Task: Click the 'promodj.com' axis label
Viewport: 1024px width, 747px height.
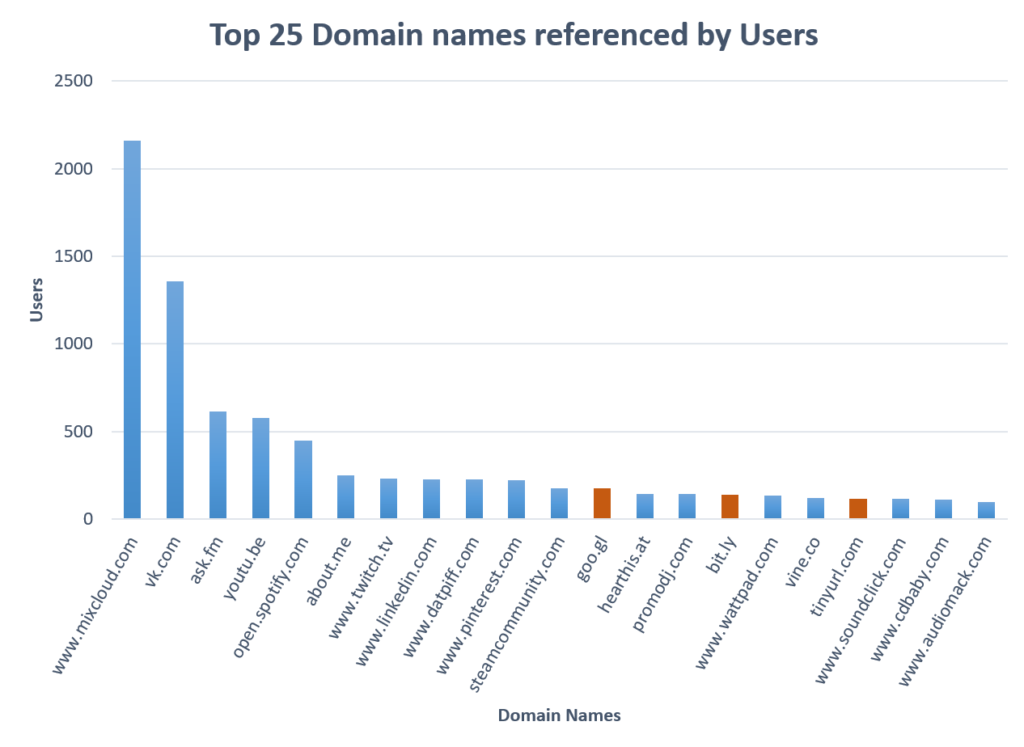Action: 662,584
